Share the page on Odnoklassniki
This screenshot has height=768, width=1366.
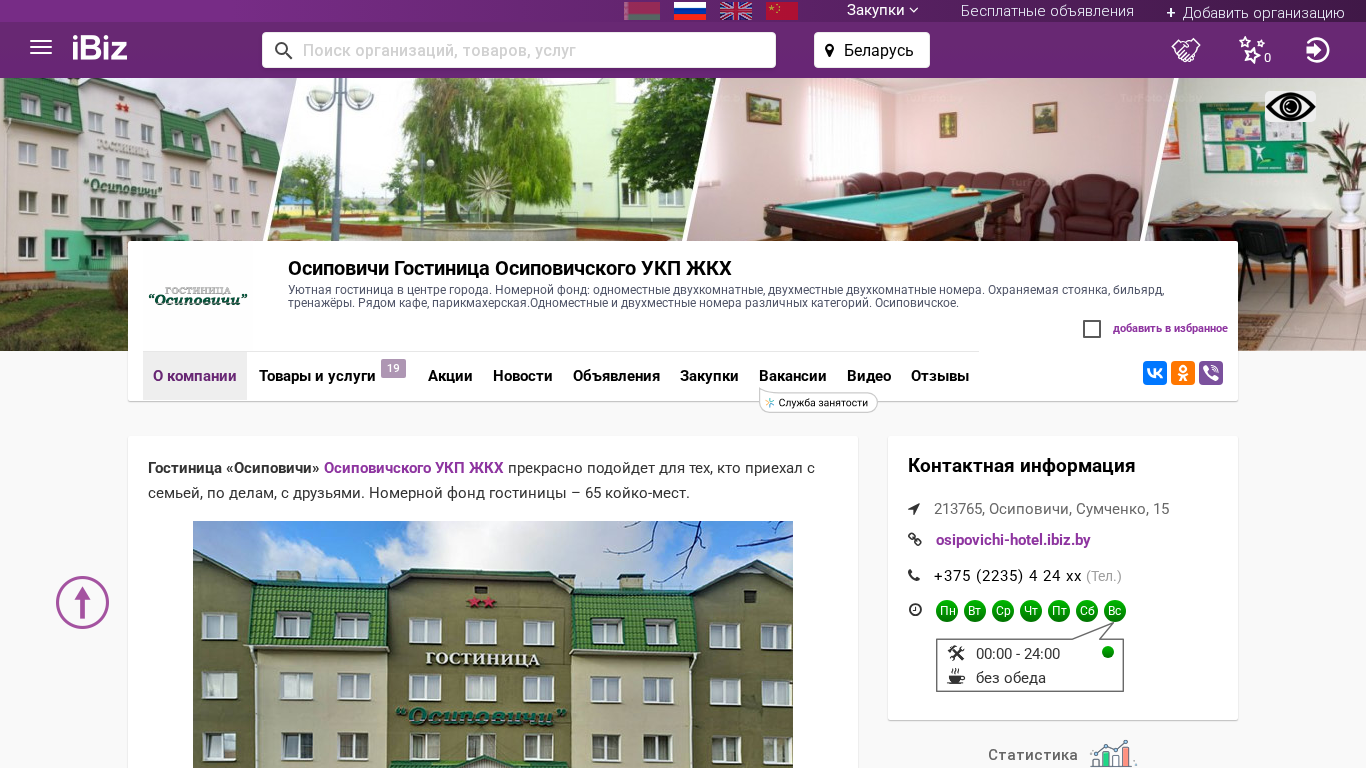[x=1183, y=373]
